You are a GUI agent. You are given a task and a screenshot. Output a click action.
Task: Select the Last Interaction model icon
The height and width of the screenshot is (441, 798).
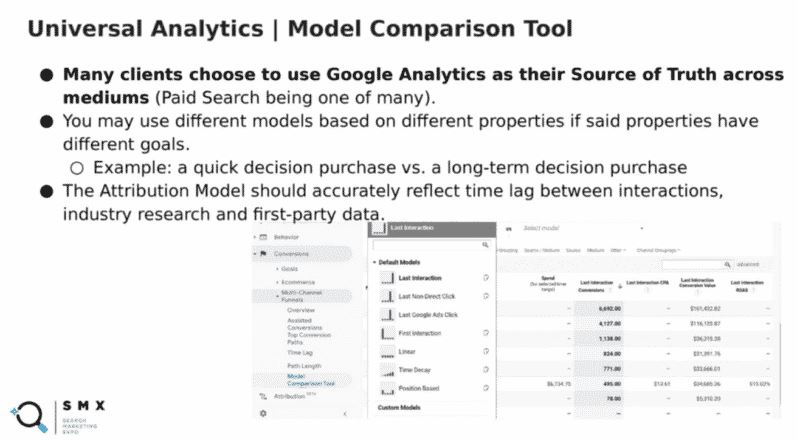pos(387,278)
